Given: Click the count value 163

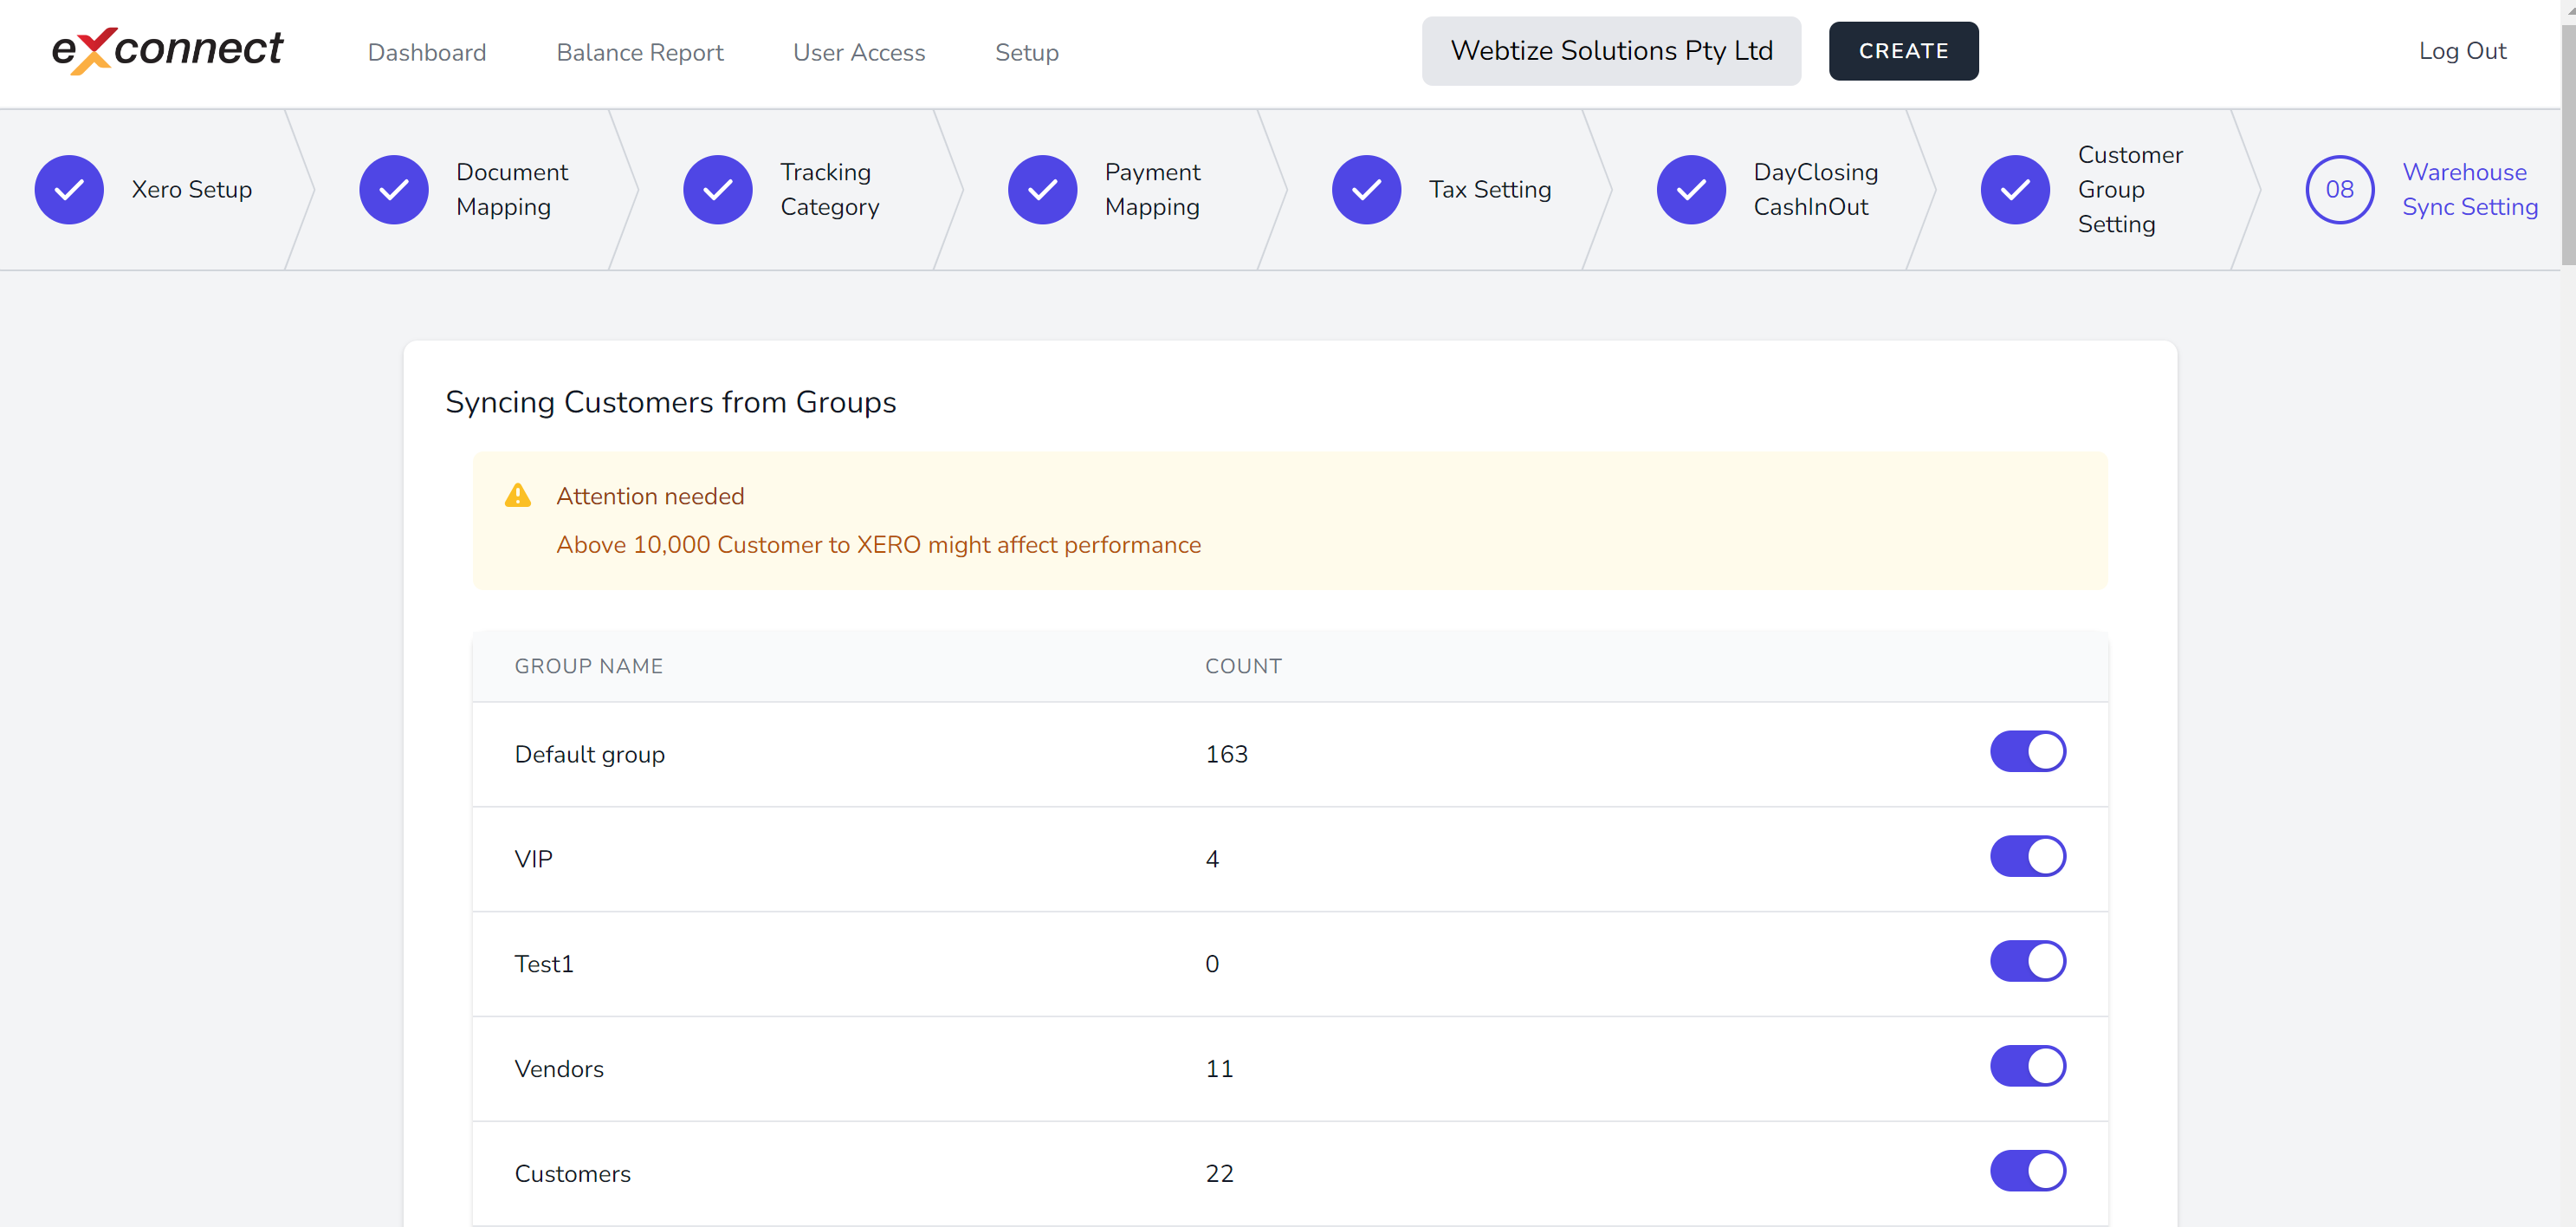Looking at the screenshot, I should pyautogui.click(x=1227, y=754).
